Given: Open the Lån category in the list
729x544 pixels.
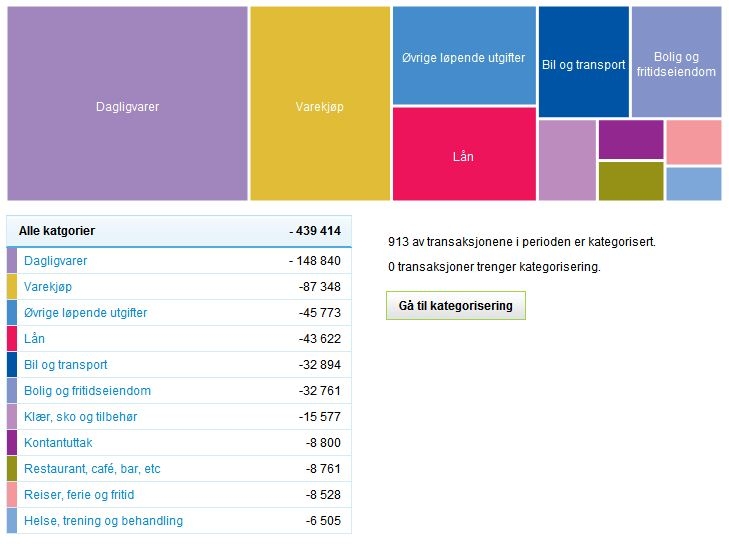Looking at the screenshot, I should click(x=34, y=339).
